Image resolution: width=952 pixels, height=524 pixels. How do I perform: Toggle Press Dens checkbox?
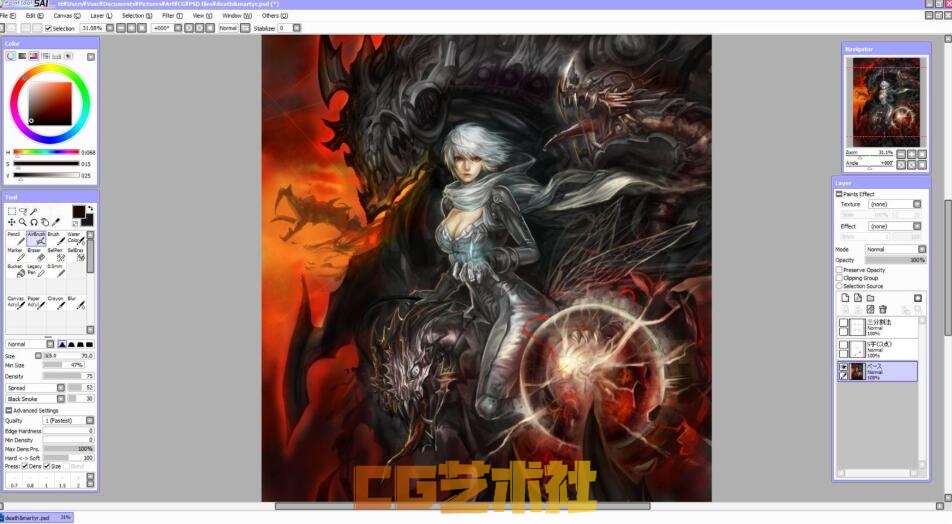25,466
